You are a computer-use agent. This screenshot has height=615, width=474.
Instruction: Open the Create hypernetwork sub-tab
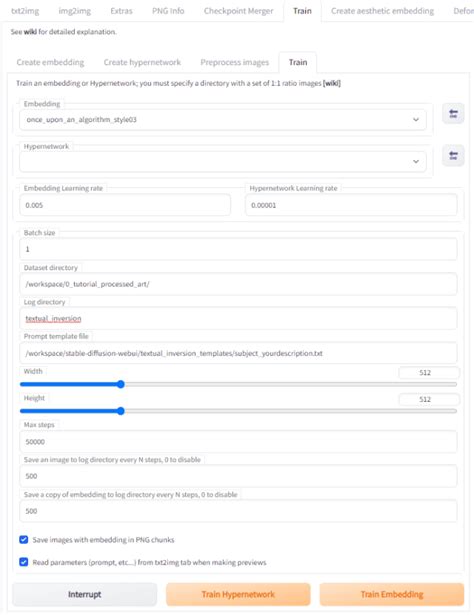pyautogui.click(x=142, y=62)
